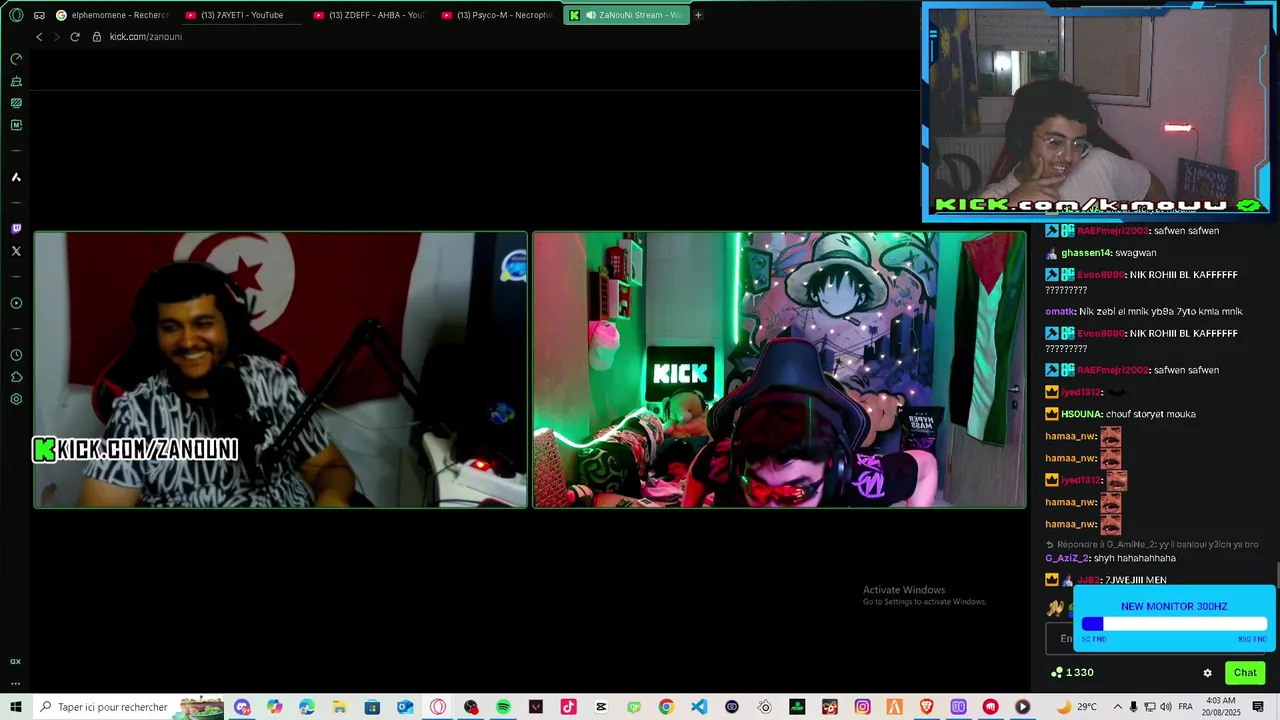Click username JJB2 in chat
The image size is (1280, 720).
[x=1088, y=580]
